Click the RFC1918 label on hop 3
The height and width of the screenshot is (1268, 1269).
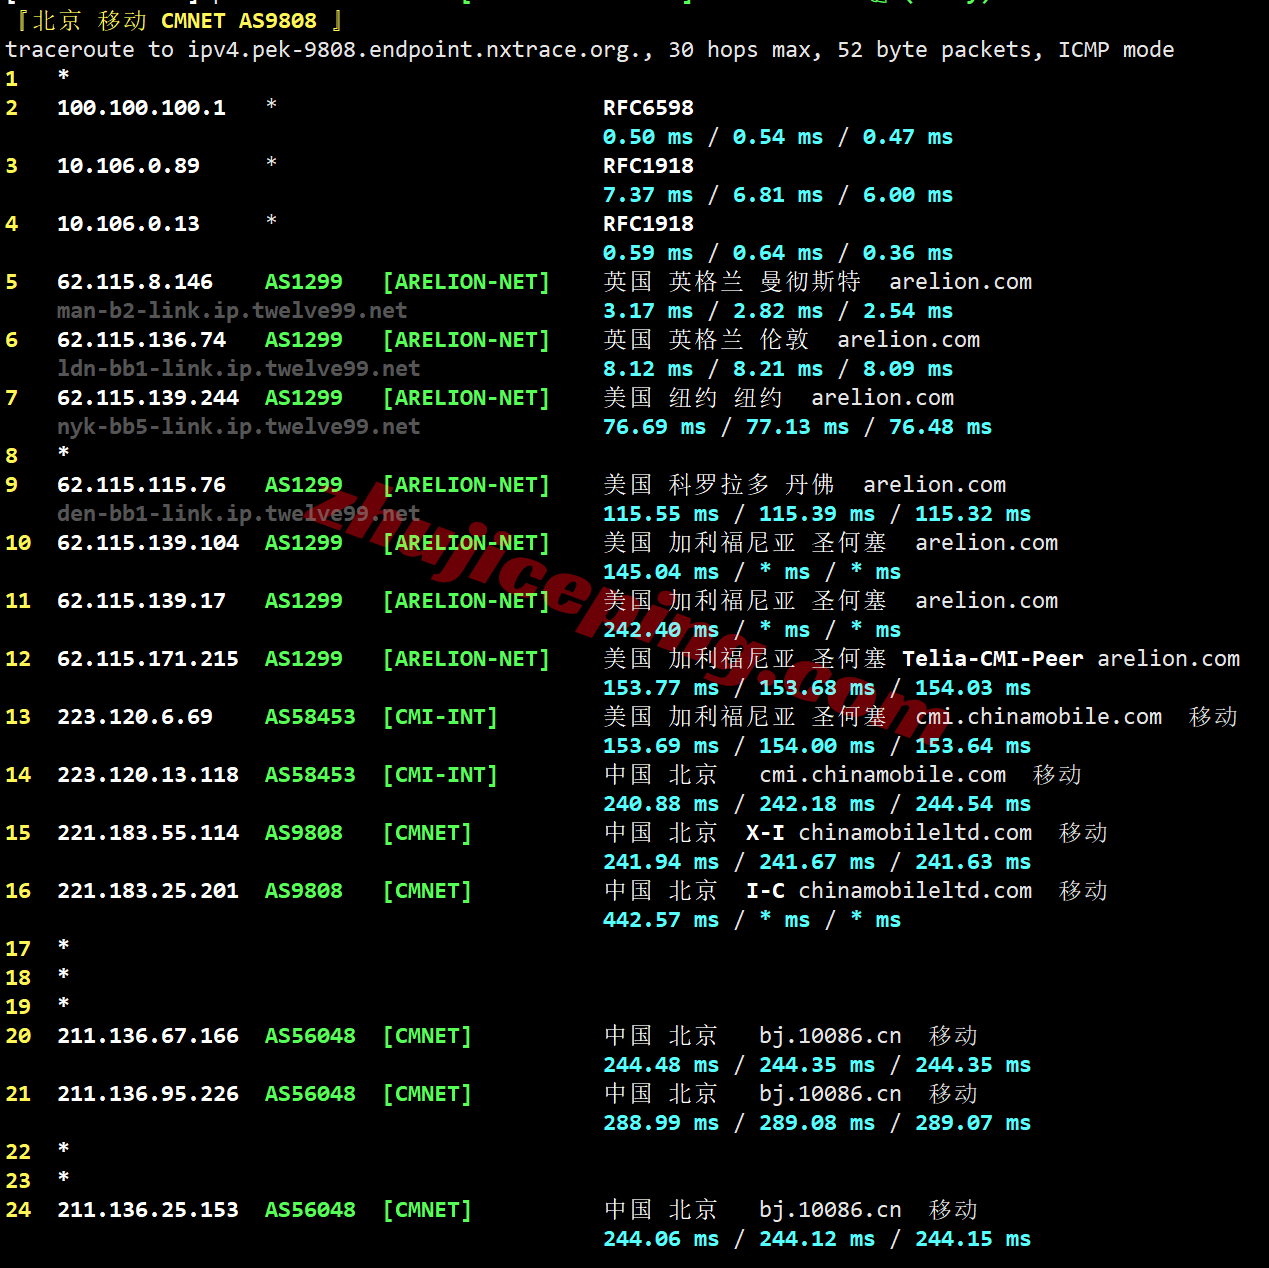[x=648, y=166]
